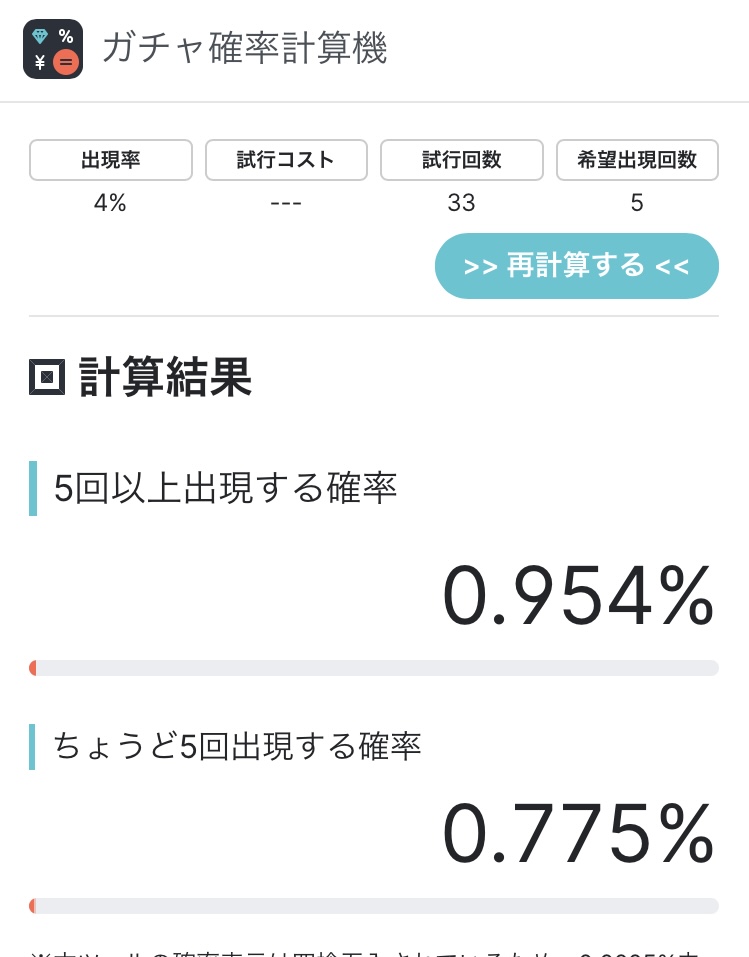
Task: Click the progress bar under 0.775%
Action: pyautogui.click(x=374, y=906)
